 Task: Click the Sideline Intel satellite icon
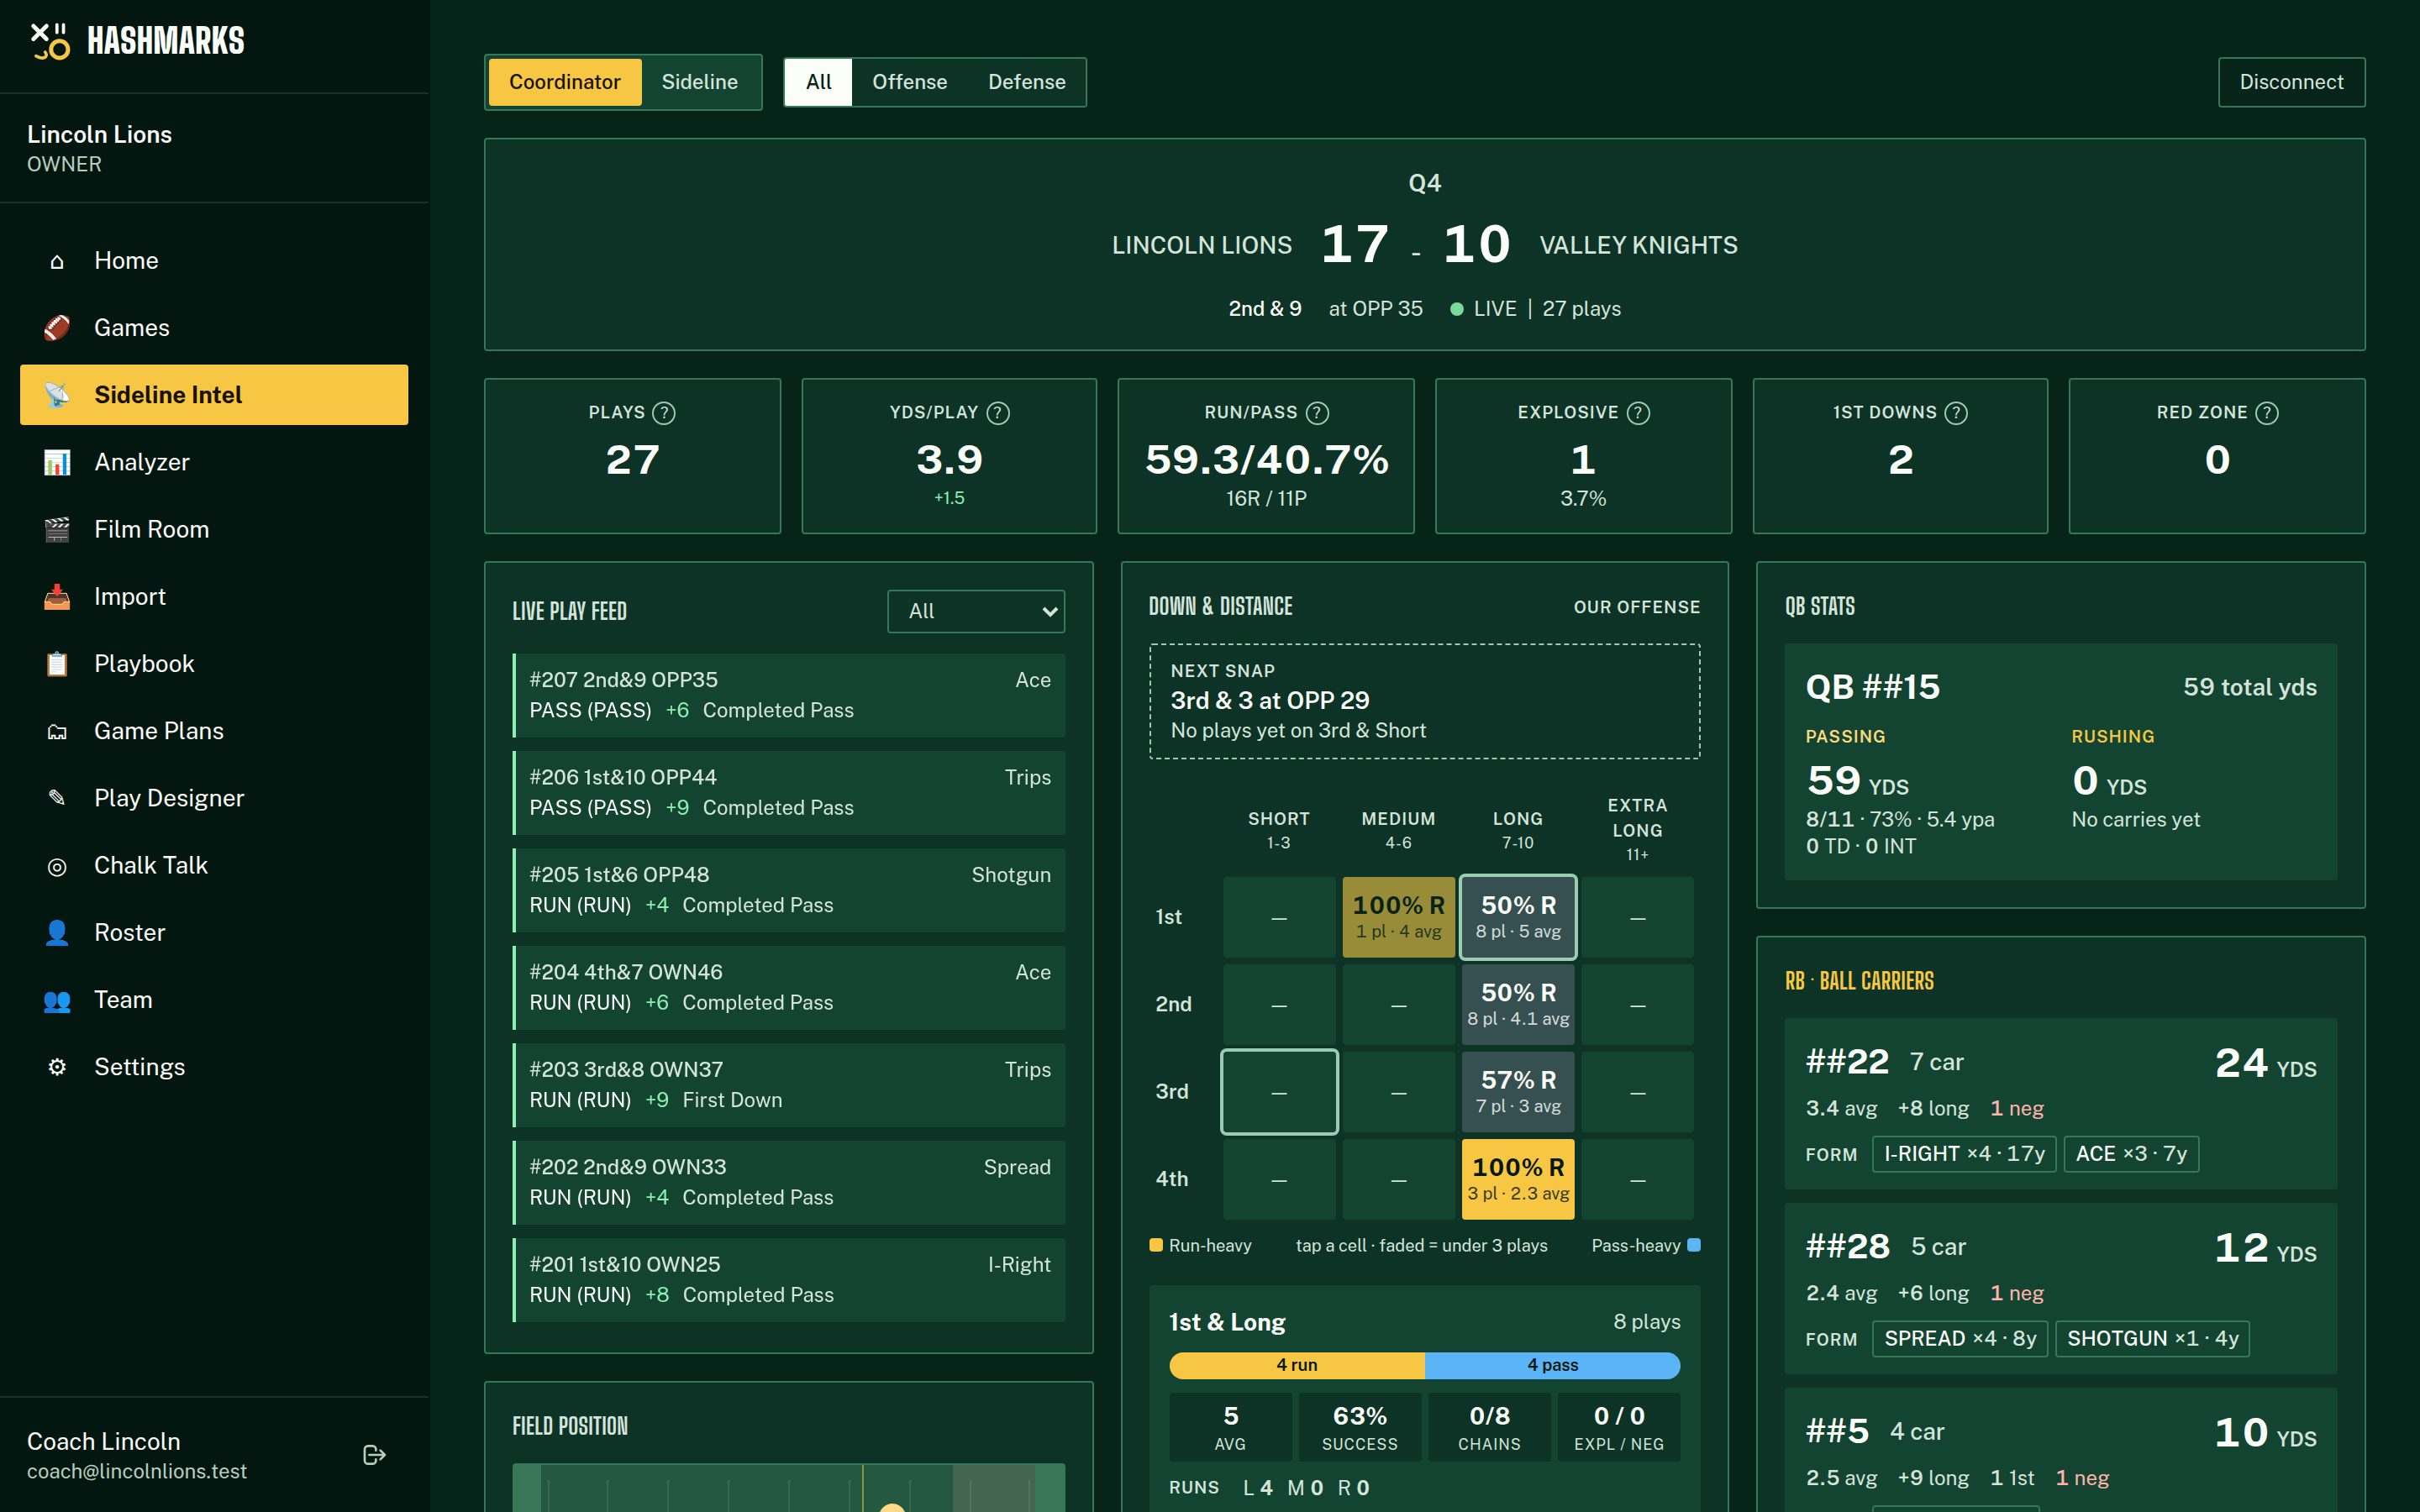pyautogui.click(x=57, y=395)
